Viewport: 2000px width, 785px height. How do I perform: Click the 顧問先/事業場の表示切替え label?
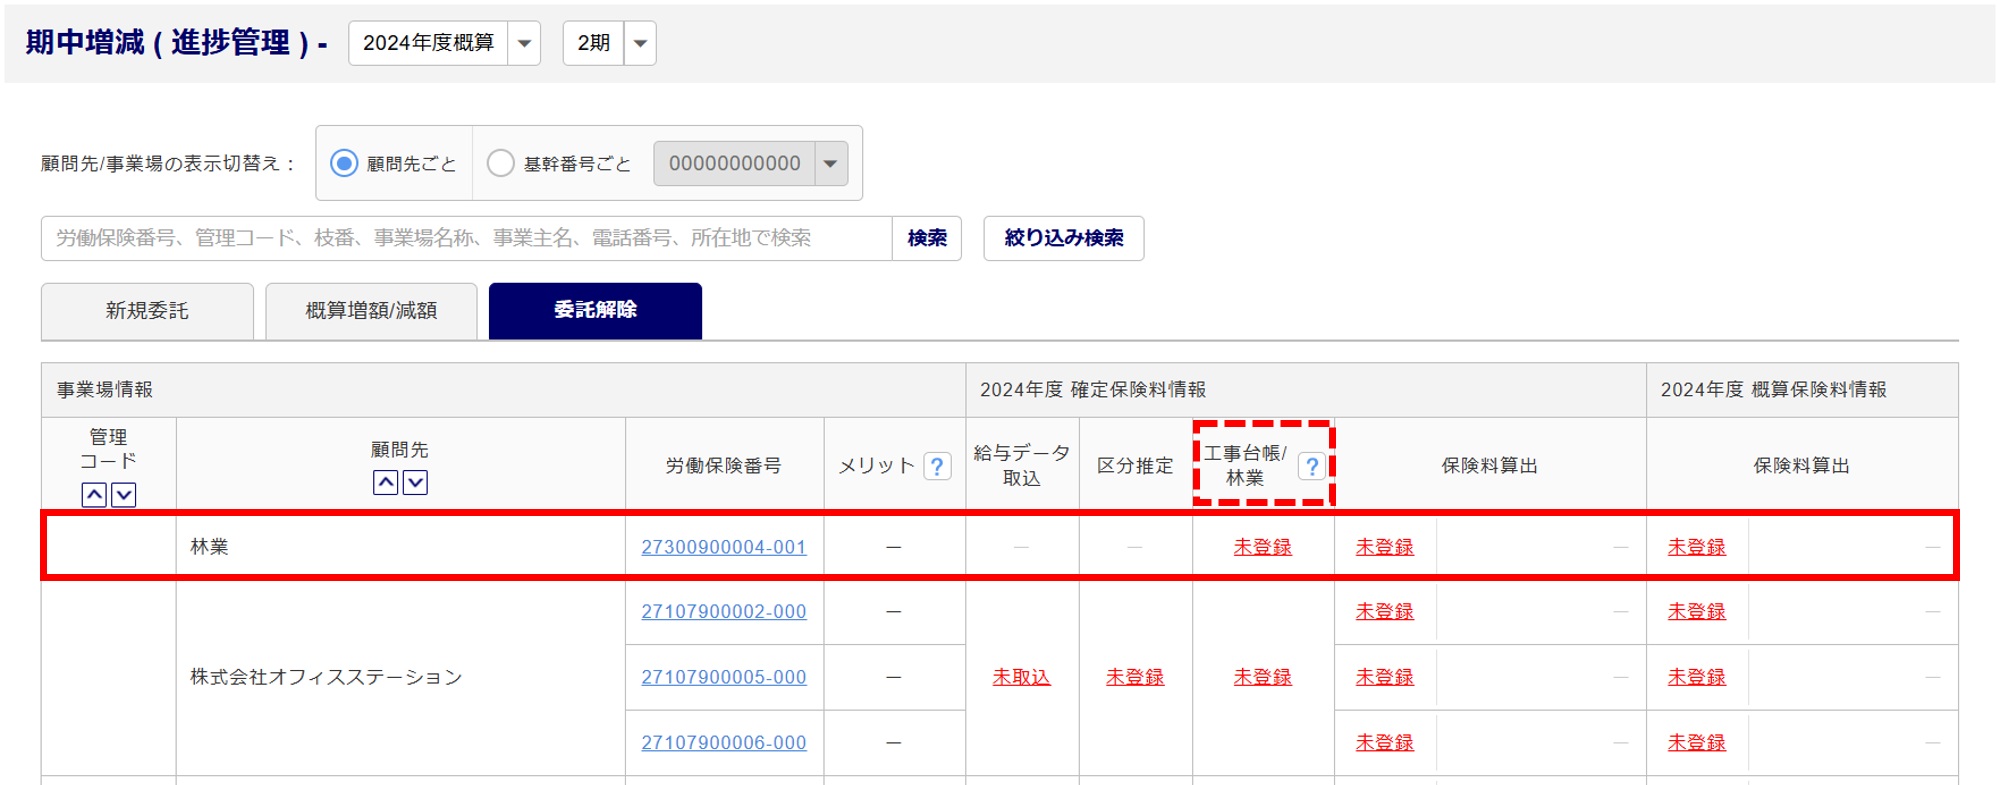(169, 163)
